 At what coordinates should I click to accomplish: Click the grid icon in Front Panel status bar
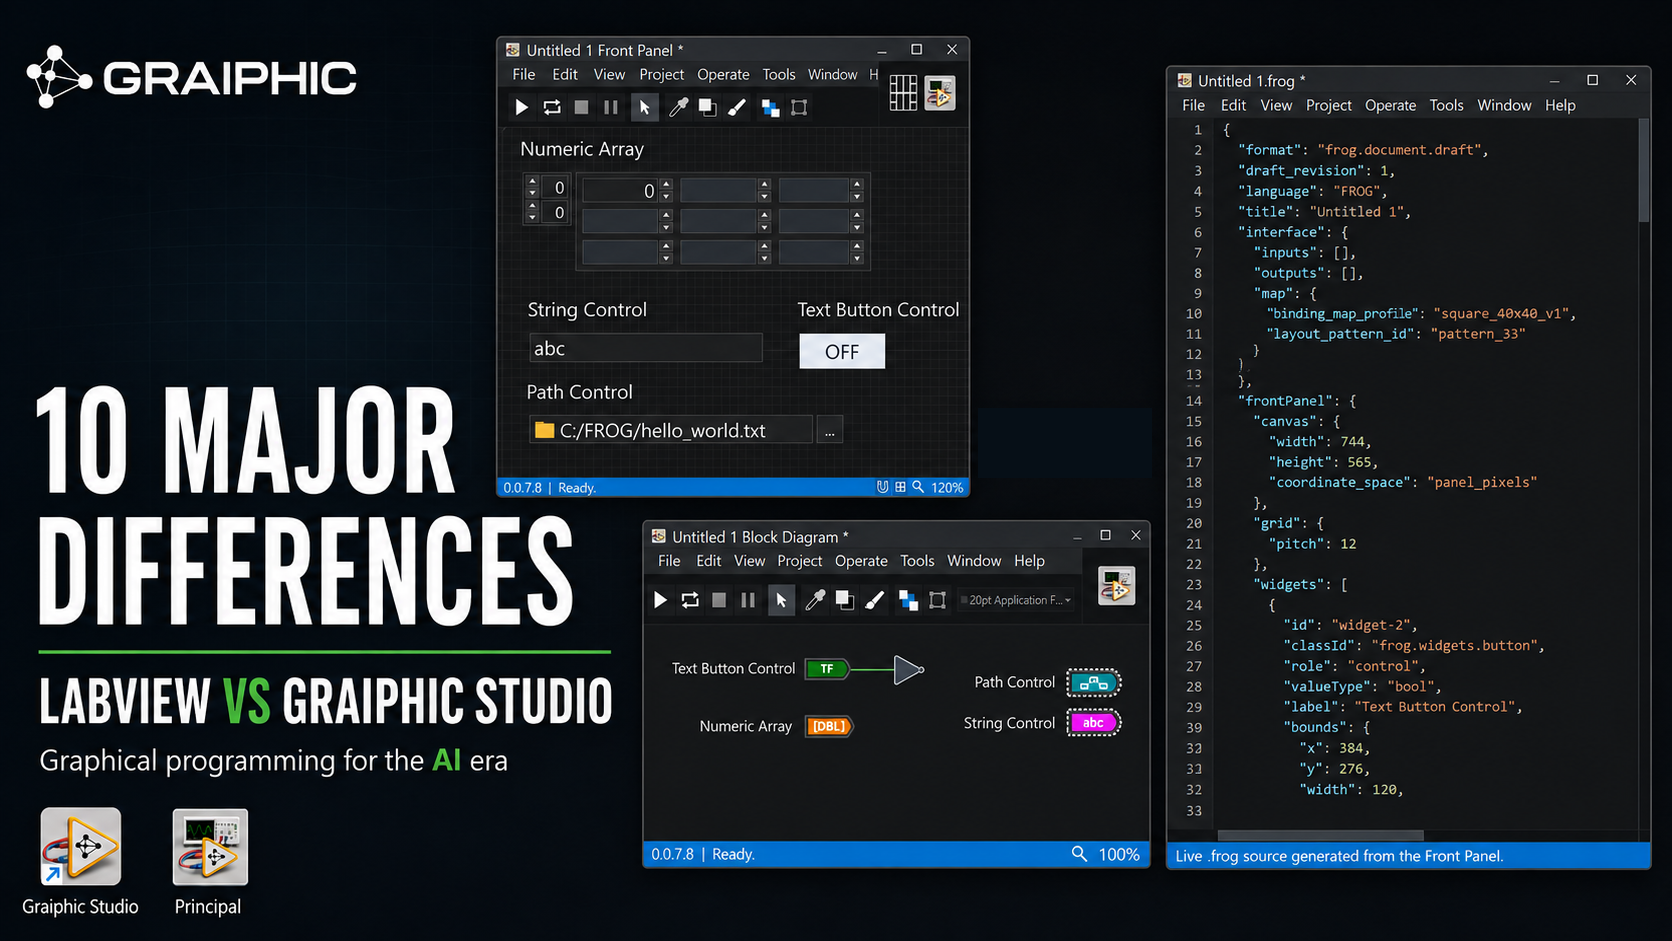click(900, 487)
